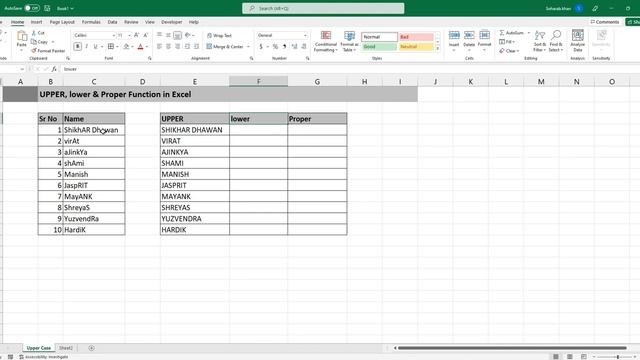640x360 pixels.
Task: Increase font size button
Action: 137,36
